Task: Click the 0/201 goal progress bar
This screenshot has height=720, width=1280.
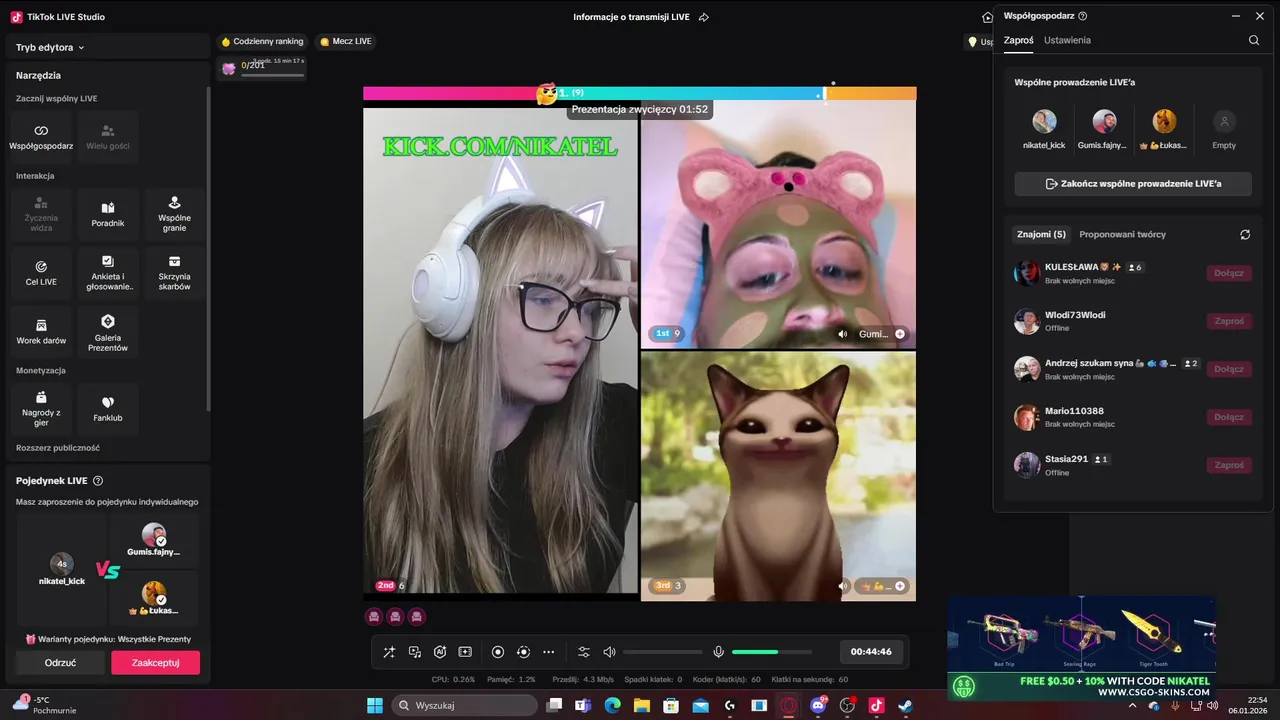Action: (x=272, y=75)
